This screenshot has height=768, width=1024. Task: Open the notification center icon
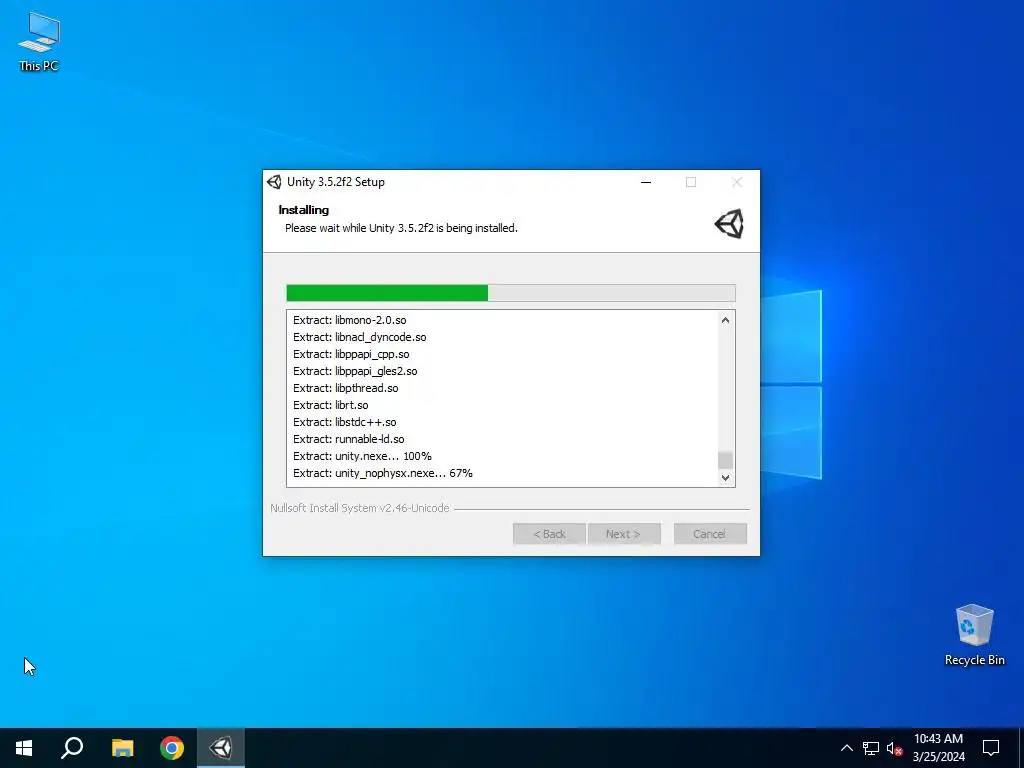pos(991,748)
